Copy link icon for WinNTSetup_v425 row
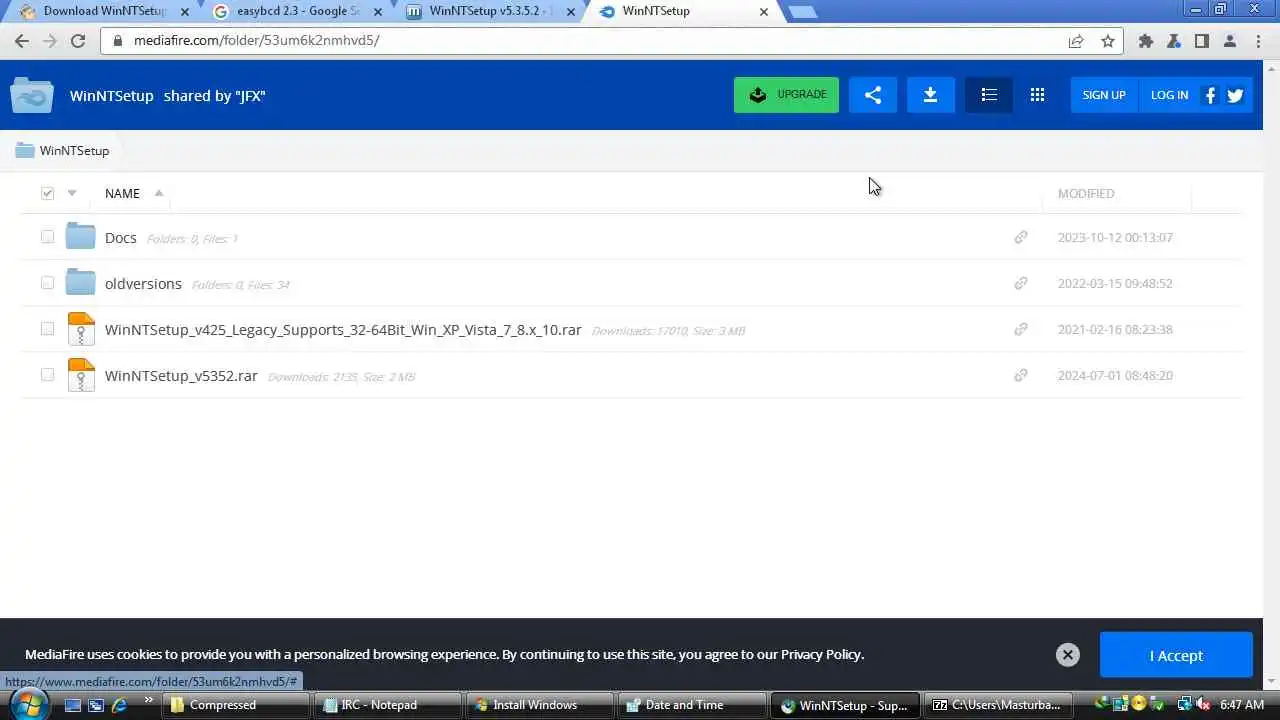Image resolution: width=1280 pixels, height=720 pixels. (x=1021, y=329)
